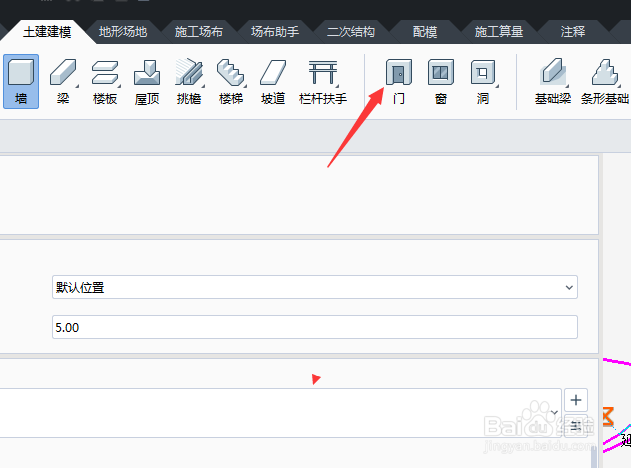Open the 注释 tab
Viewport: 631px width, 468px height.
click(x=573, y=32)
